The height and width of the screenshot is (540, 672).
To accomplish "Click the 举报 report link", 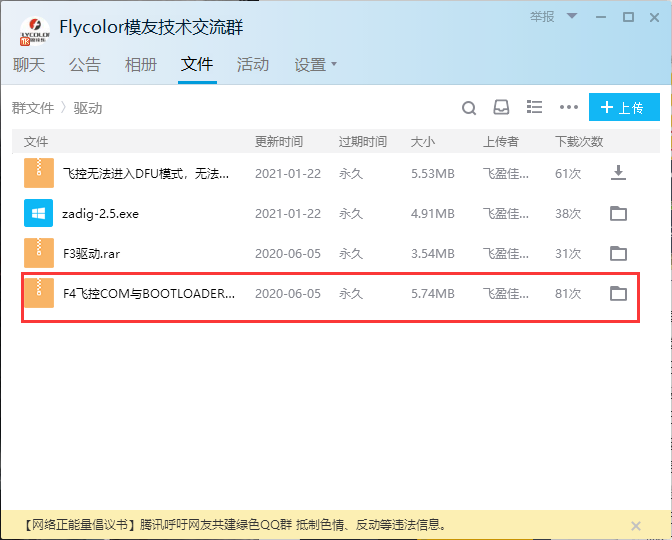I will coord(542,16).
